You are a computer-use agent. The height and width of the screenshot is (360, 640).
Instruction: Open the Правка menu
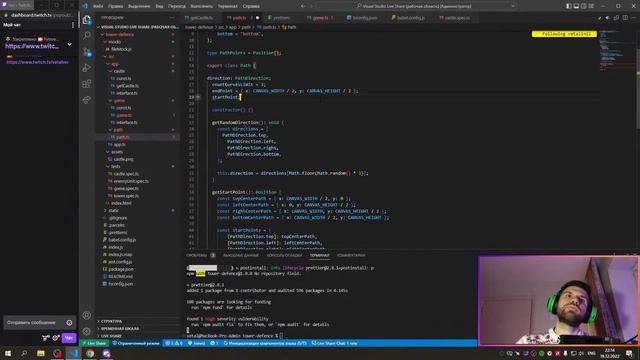[116, 6]
